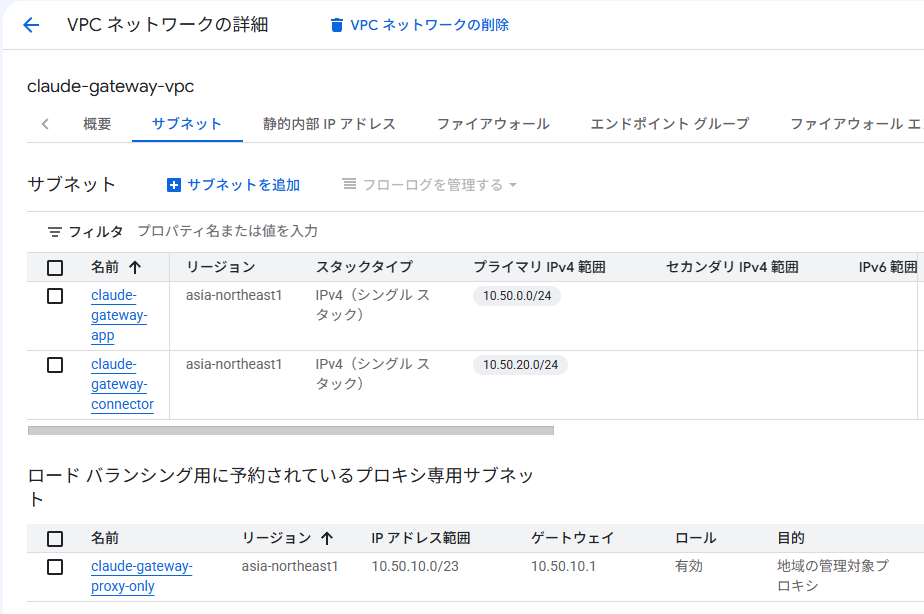
Task: Go back with the left arrow icon
Action: click(x=31, y=25)
